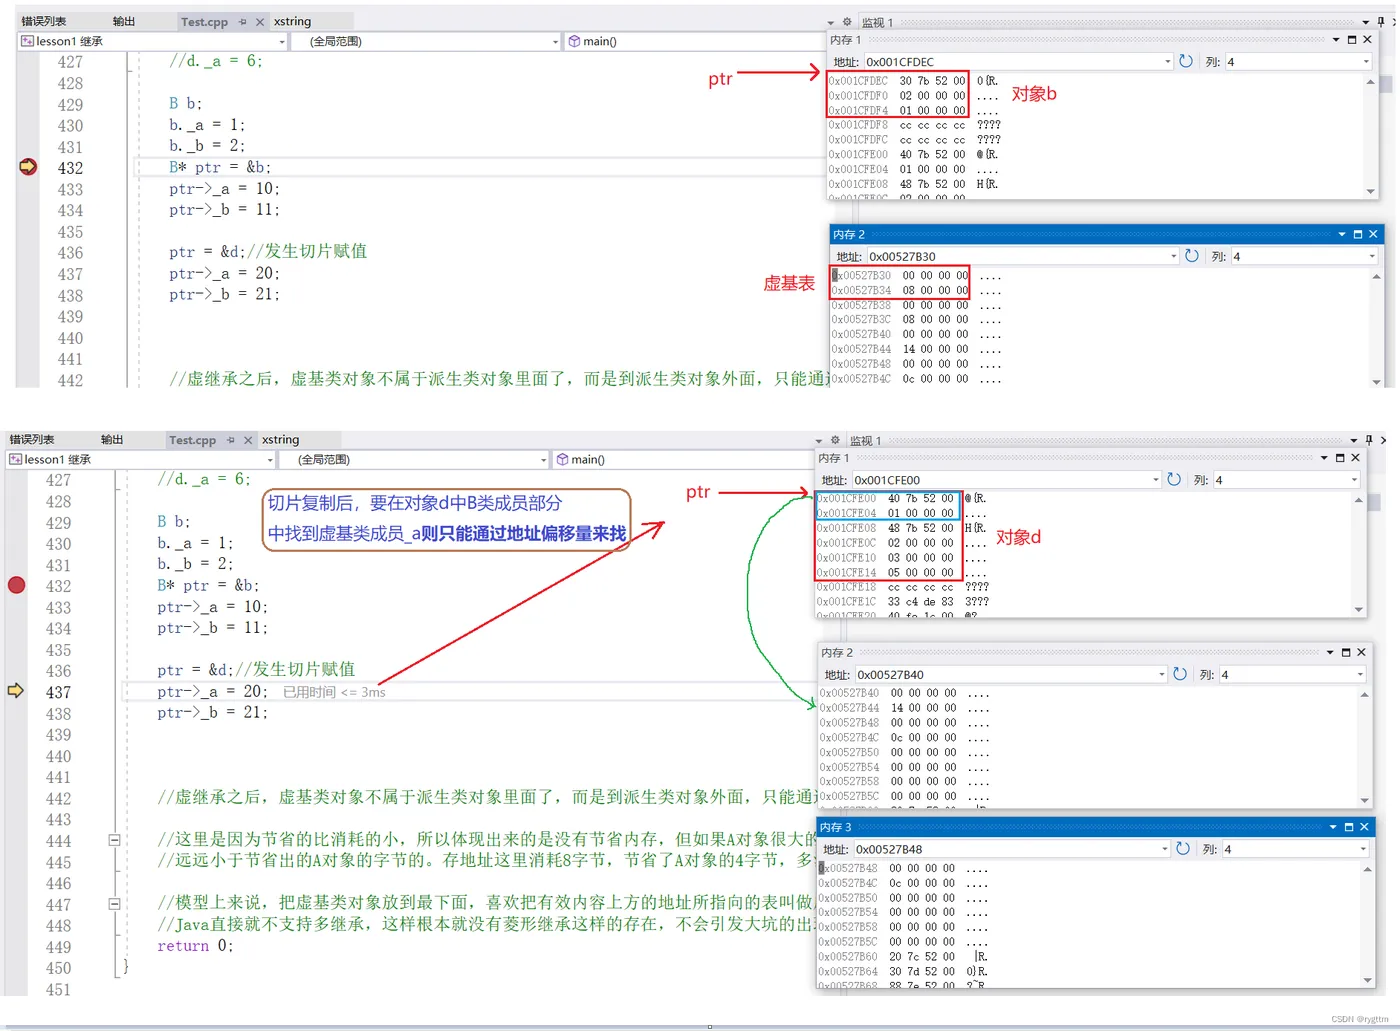Switch to 输出 tab in lower capture
Image resolution: width=1400 pixels, height=1031 pixels.
(112, 440)
